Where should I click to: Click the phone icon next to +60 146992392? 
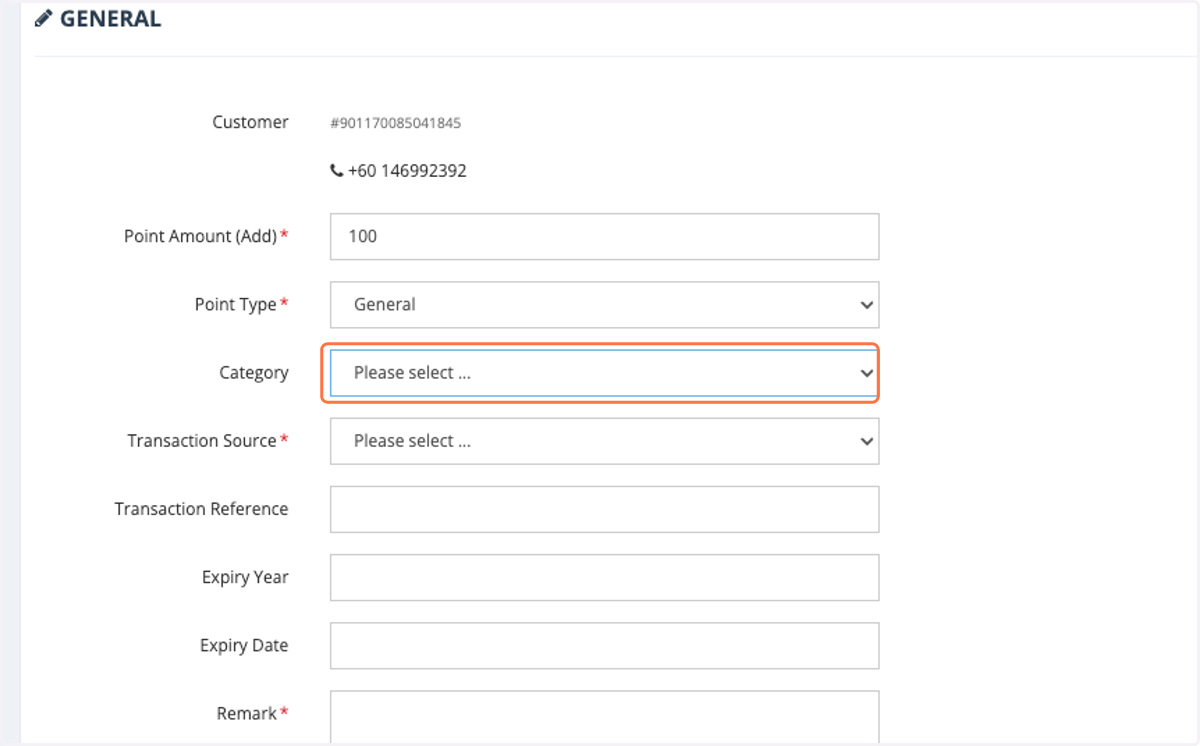point(337,171)
